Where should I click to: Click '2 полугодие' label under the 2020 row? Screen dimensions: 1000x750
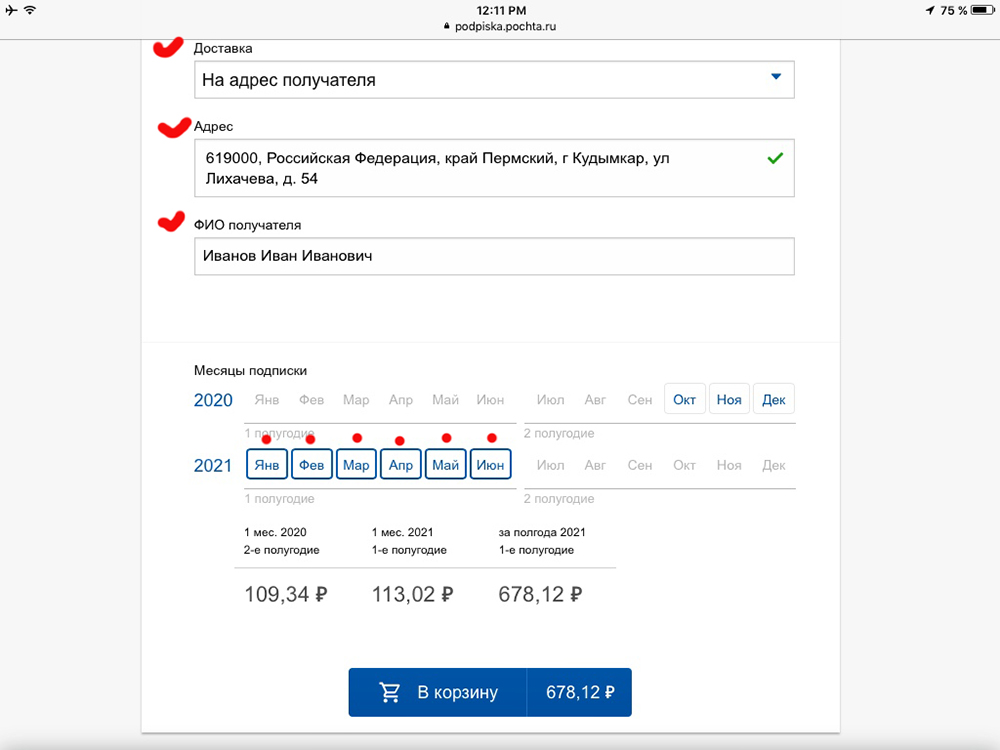559,433
